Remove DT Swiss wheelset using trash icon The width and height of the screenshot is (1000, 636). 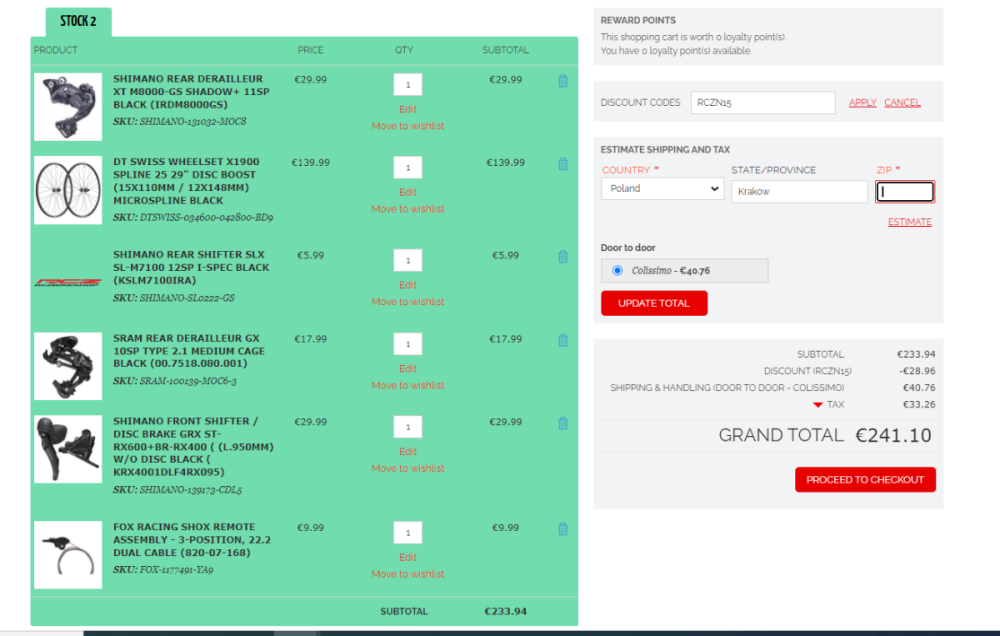point(562,164)
